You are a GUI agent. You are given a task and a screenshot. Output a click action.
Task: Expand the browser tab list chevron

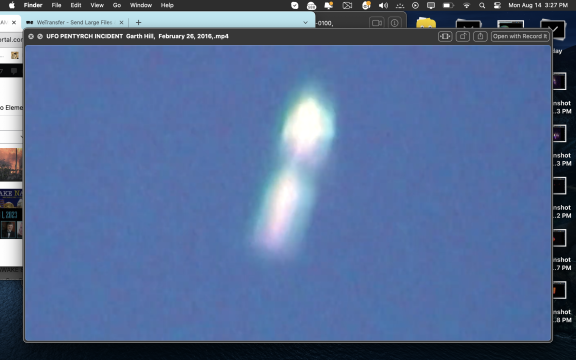tap(305, 22)
